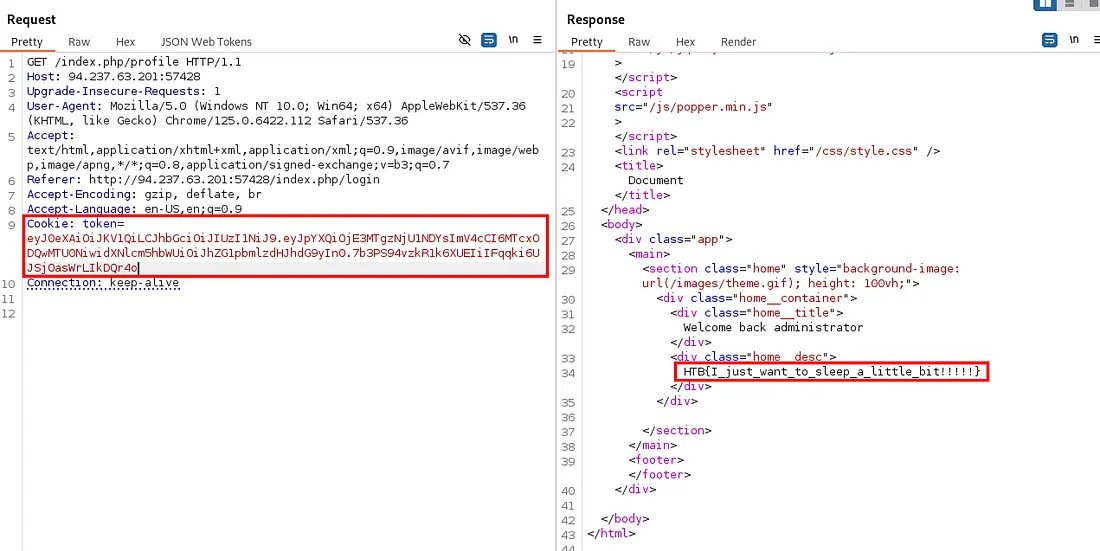Viewport: 1100px width, 551px height.
Task: Toggle hidden characters eye icon in Request
Action: [464, 40]
